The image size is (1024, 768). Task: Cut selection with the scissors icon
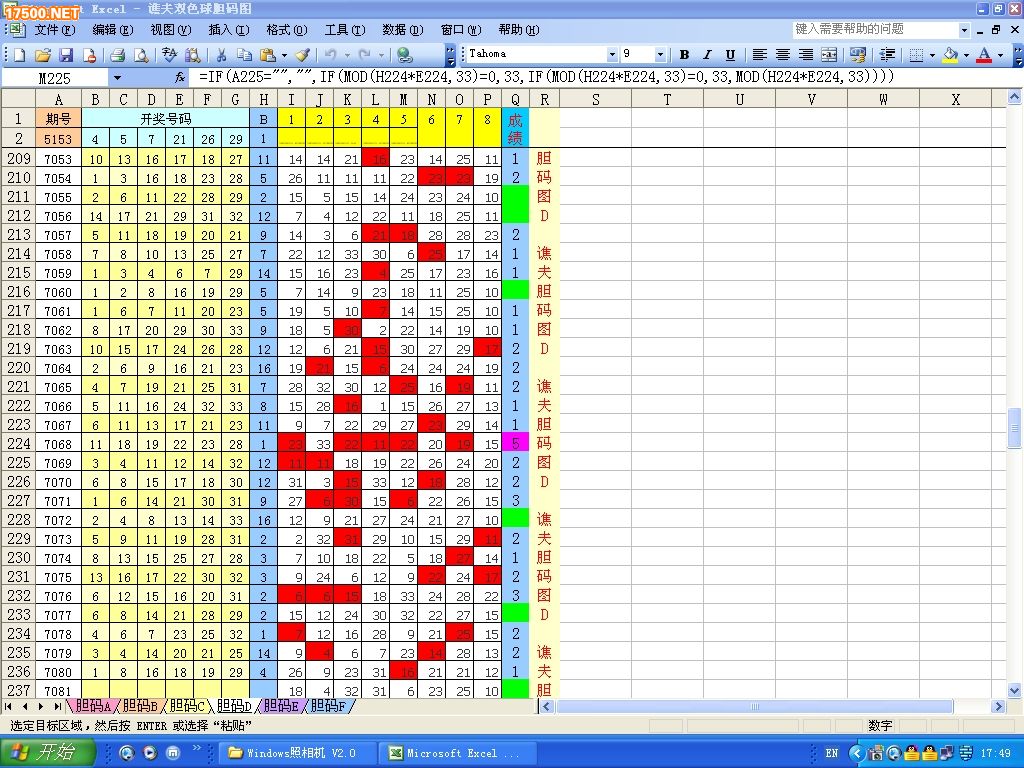point(221,55)
